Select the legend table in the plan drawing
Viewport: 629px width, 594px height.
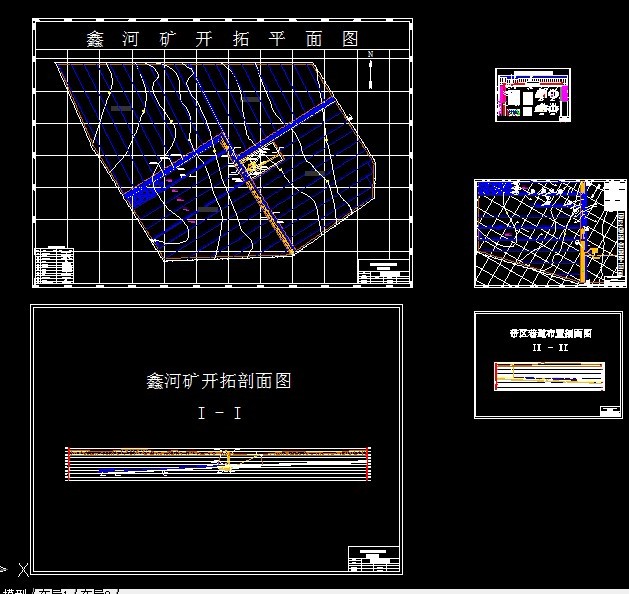[54, 266]
